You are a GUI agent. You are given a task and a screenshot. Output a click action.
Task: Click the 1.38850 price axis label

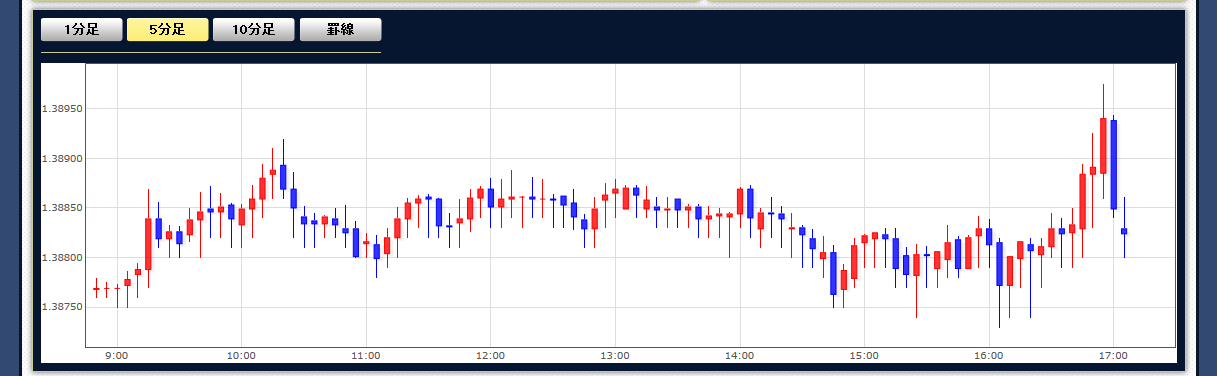pos(62,208)
